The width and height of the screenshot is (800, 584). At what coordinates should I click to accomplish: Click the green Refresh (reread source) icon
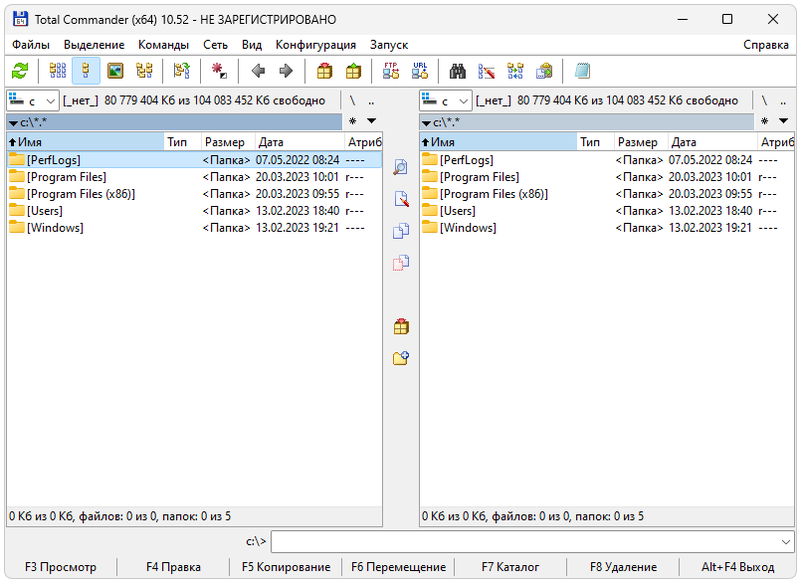click(x=20, y=71)
